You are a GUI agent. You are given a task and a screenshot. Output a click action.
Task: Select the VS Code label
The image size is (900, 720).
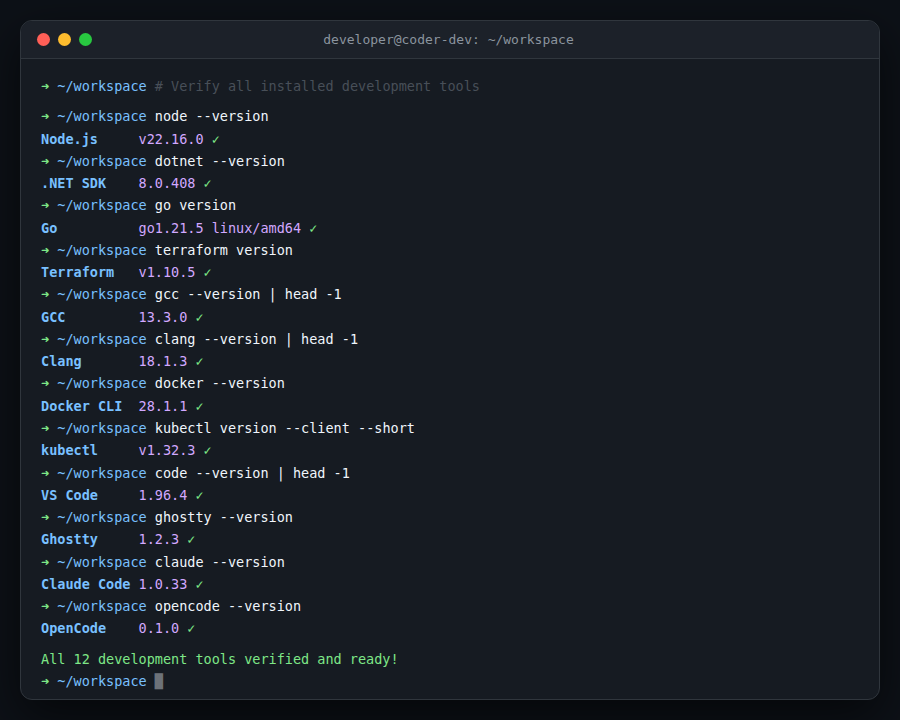69,496
